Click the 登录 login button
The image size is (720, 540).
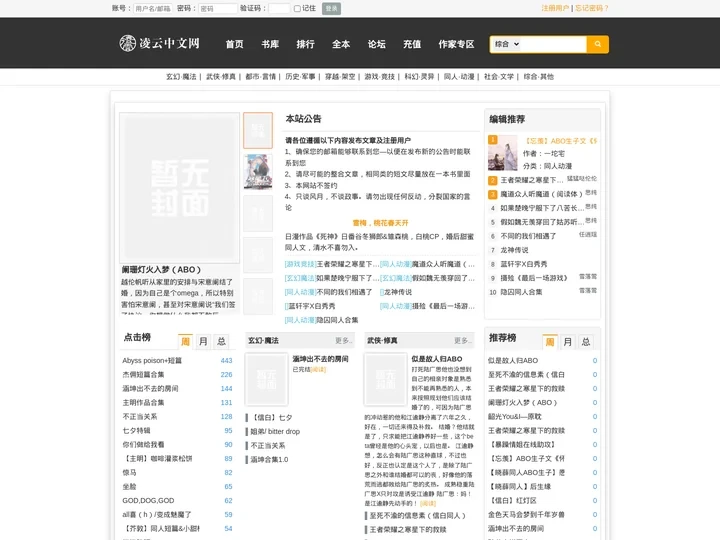(331, 8)
